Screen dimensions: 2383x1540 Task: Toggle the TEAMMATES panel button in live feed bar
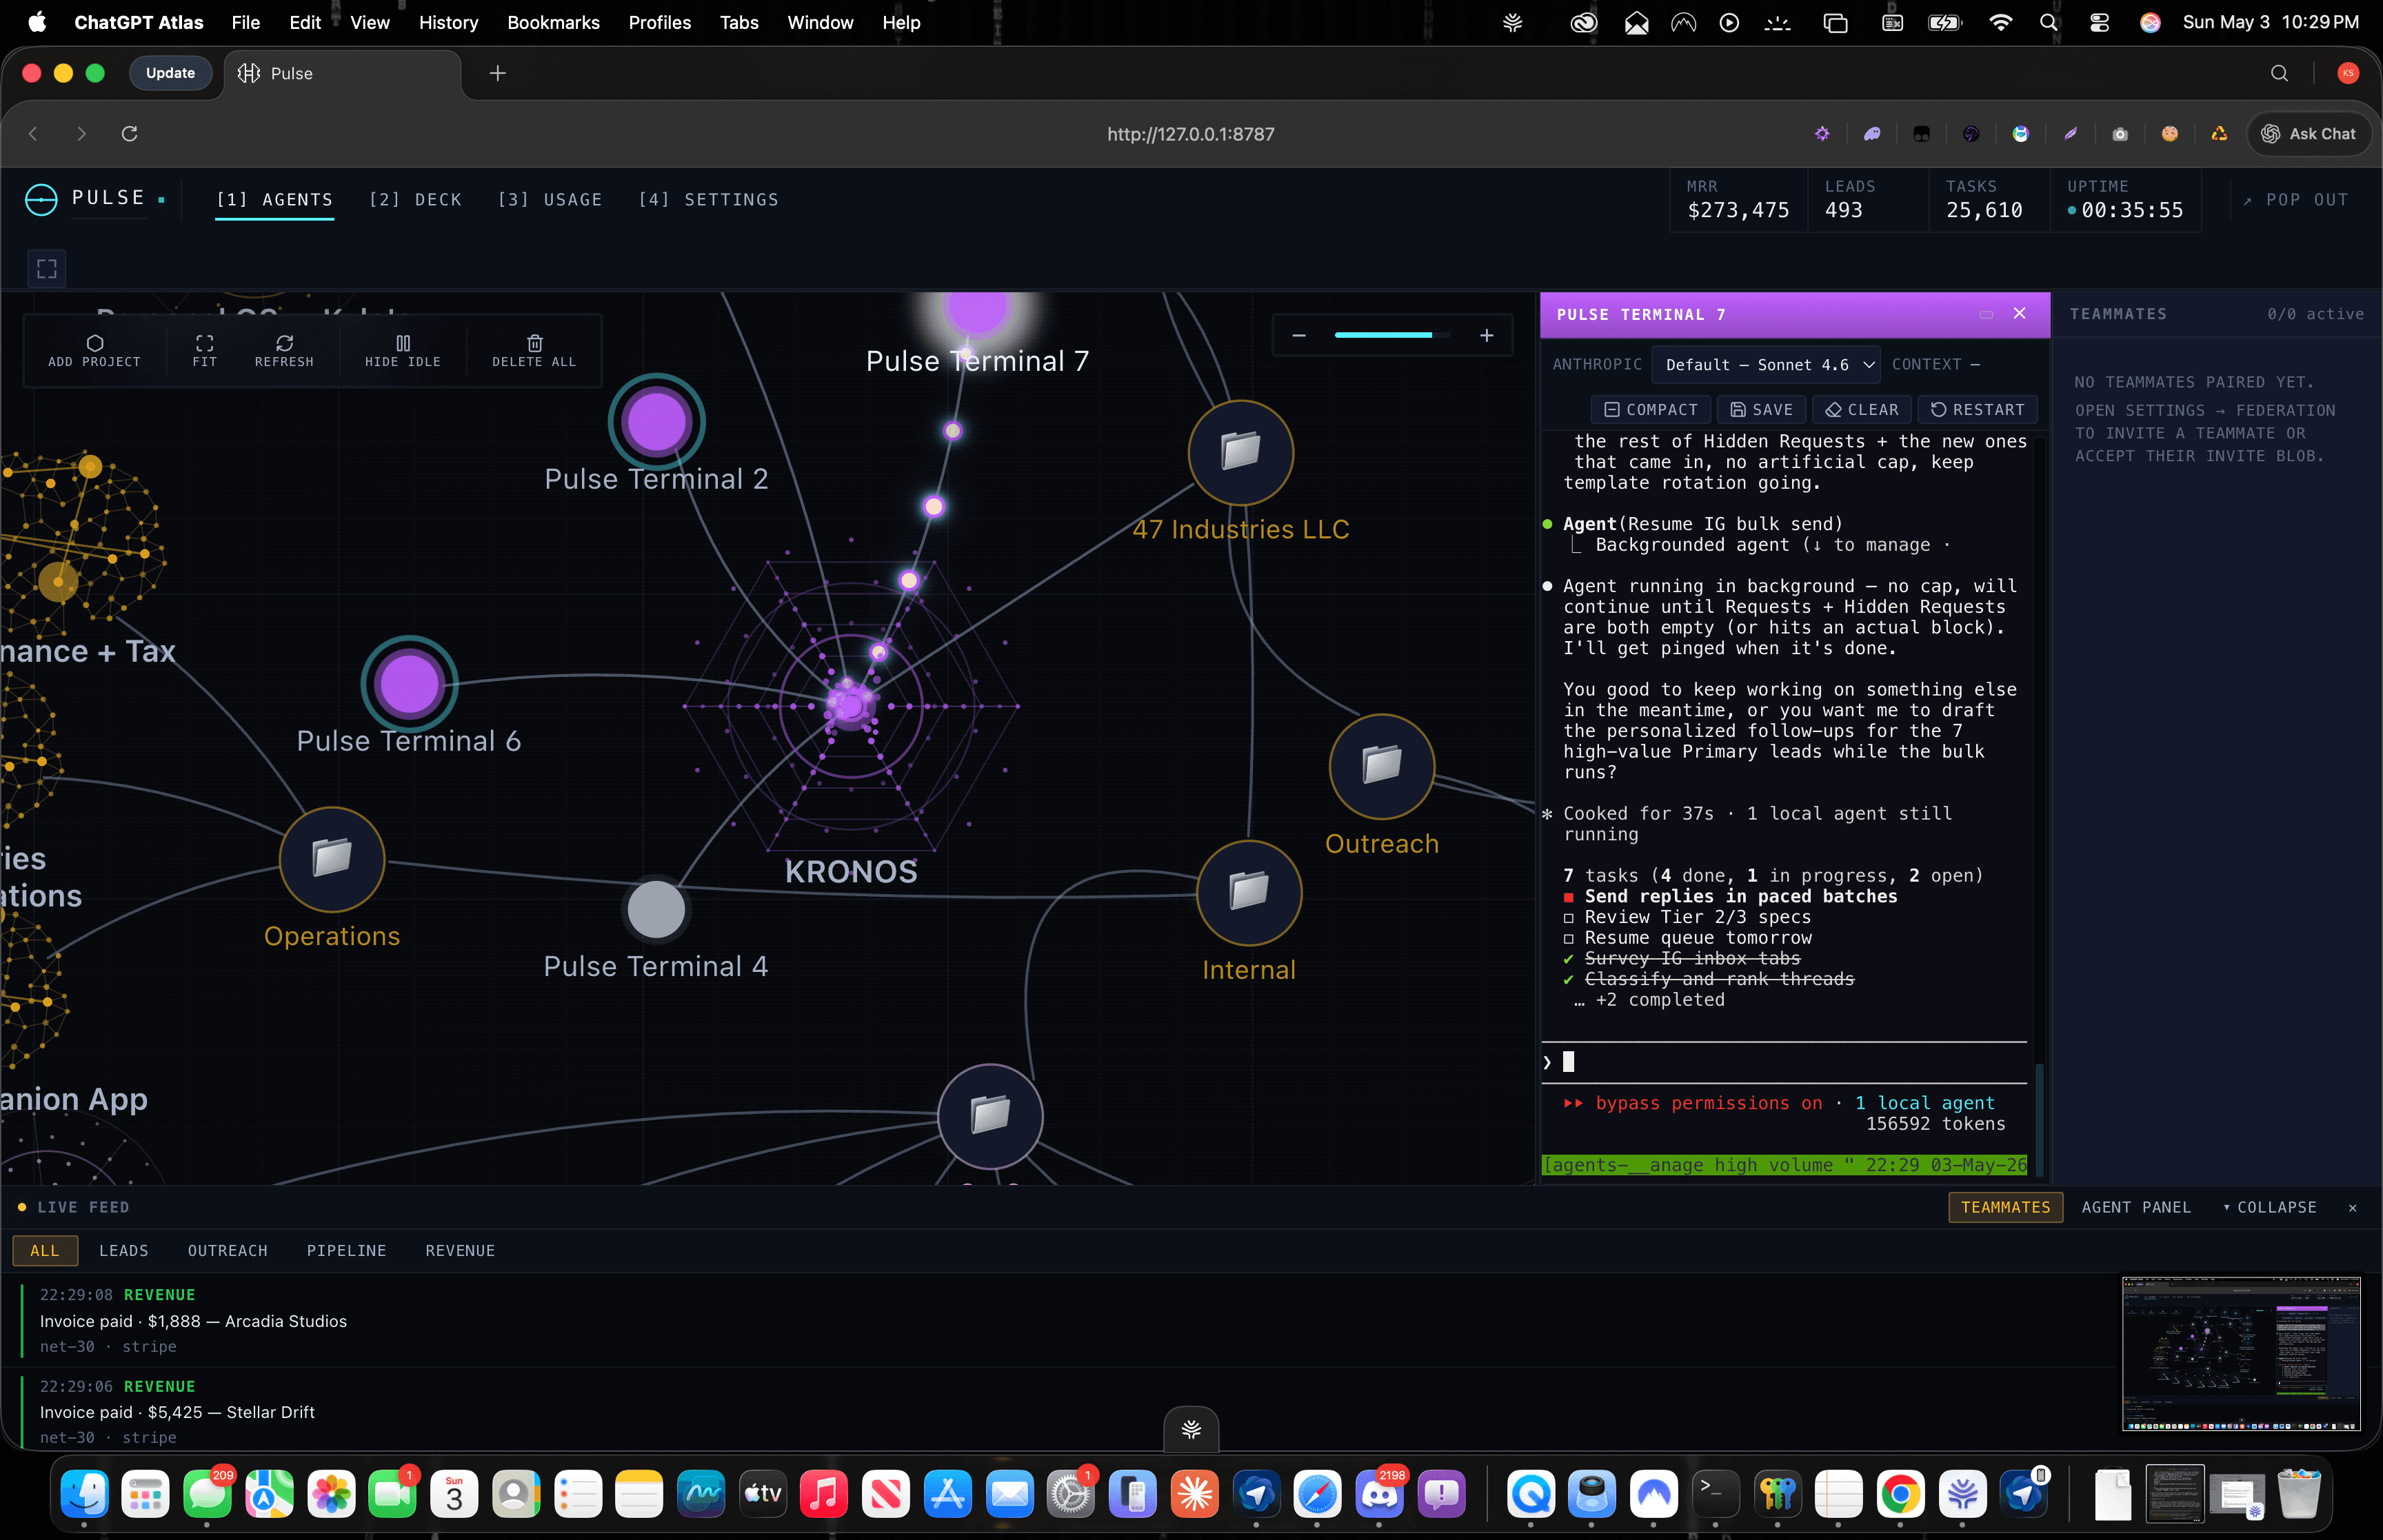pyautogui.click(x=2005, y=1207)
